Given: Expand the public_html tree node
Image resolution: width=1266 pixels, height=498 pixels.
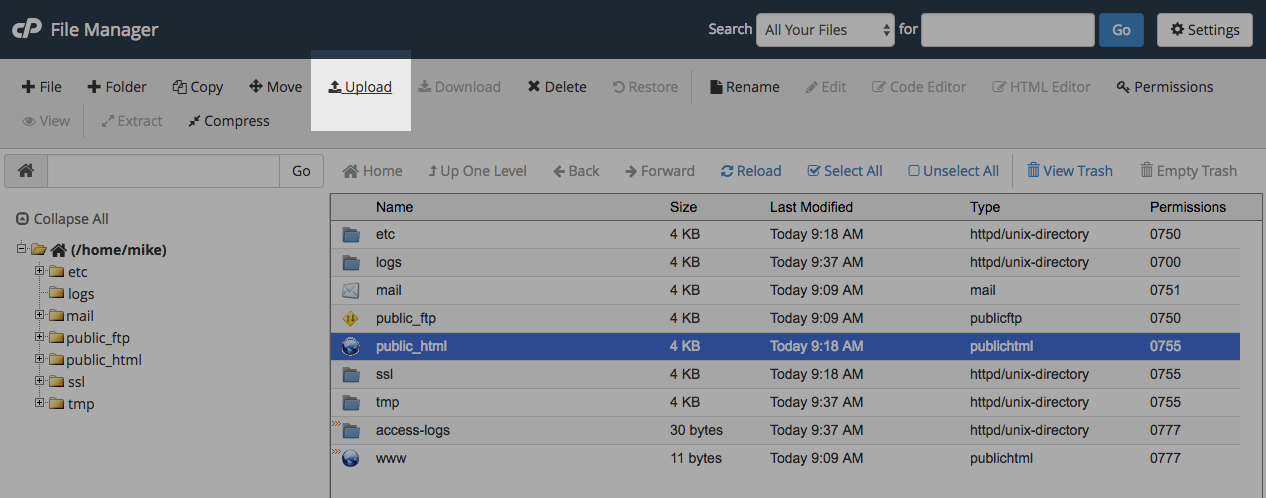Looking at the screenshot, I should 40,359.
